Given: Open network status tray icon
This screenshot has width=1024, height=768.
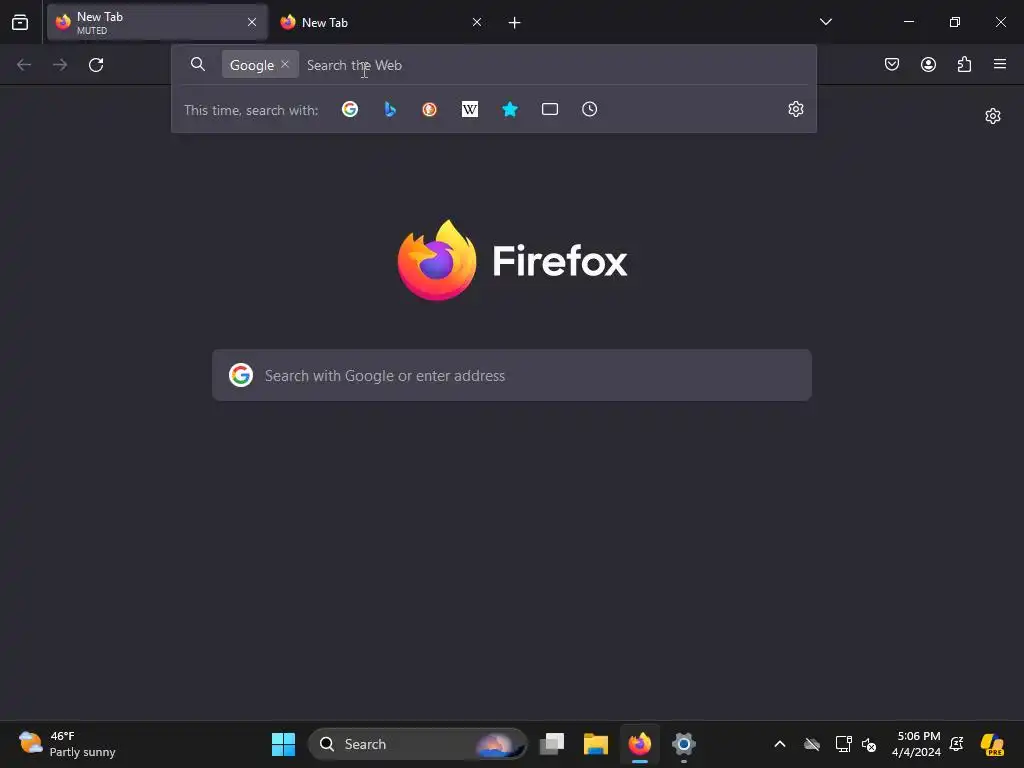Looking at the screenshot, I should pyautogui.click(x=843, y=744).
